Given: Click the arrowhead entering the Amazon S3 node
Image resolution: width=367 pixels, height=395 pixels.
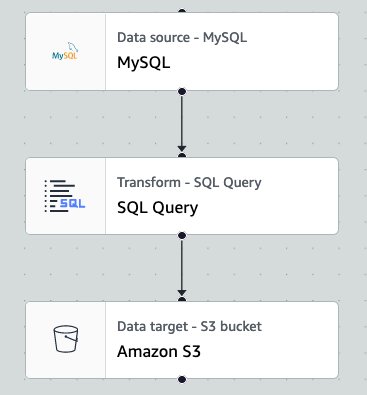Looking at the screenshot, I should coord(182,293).
